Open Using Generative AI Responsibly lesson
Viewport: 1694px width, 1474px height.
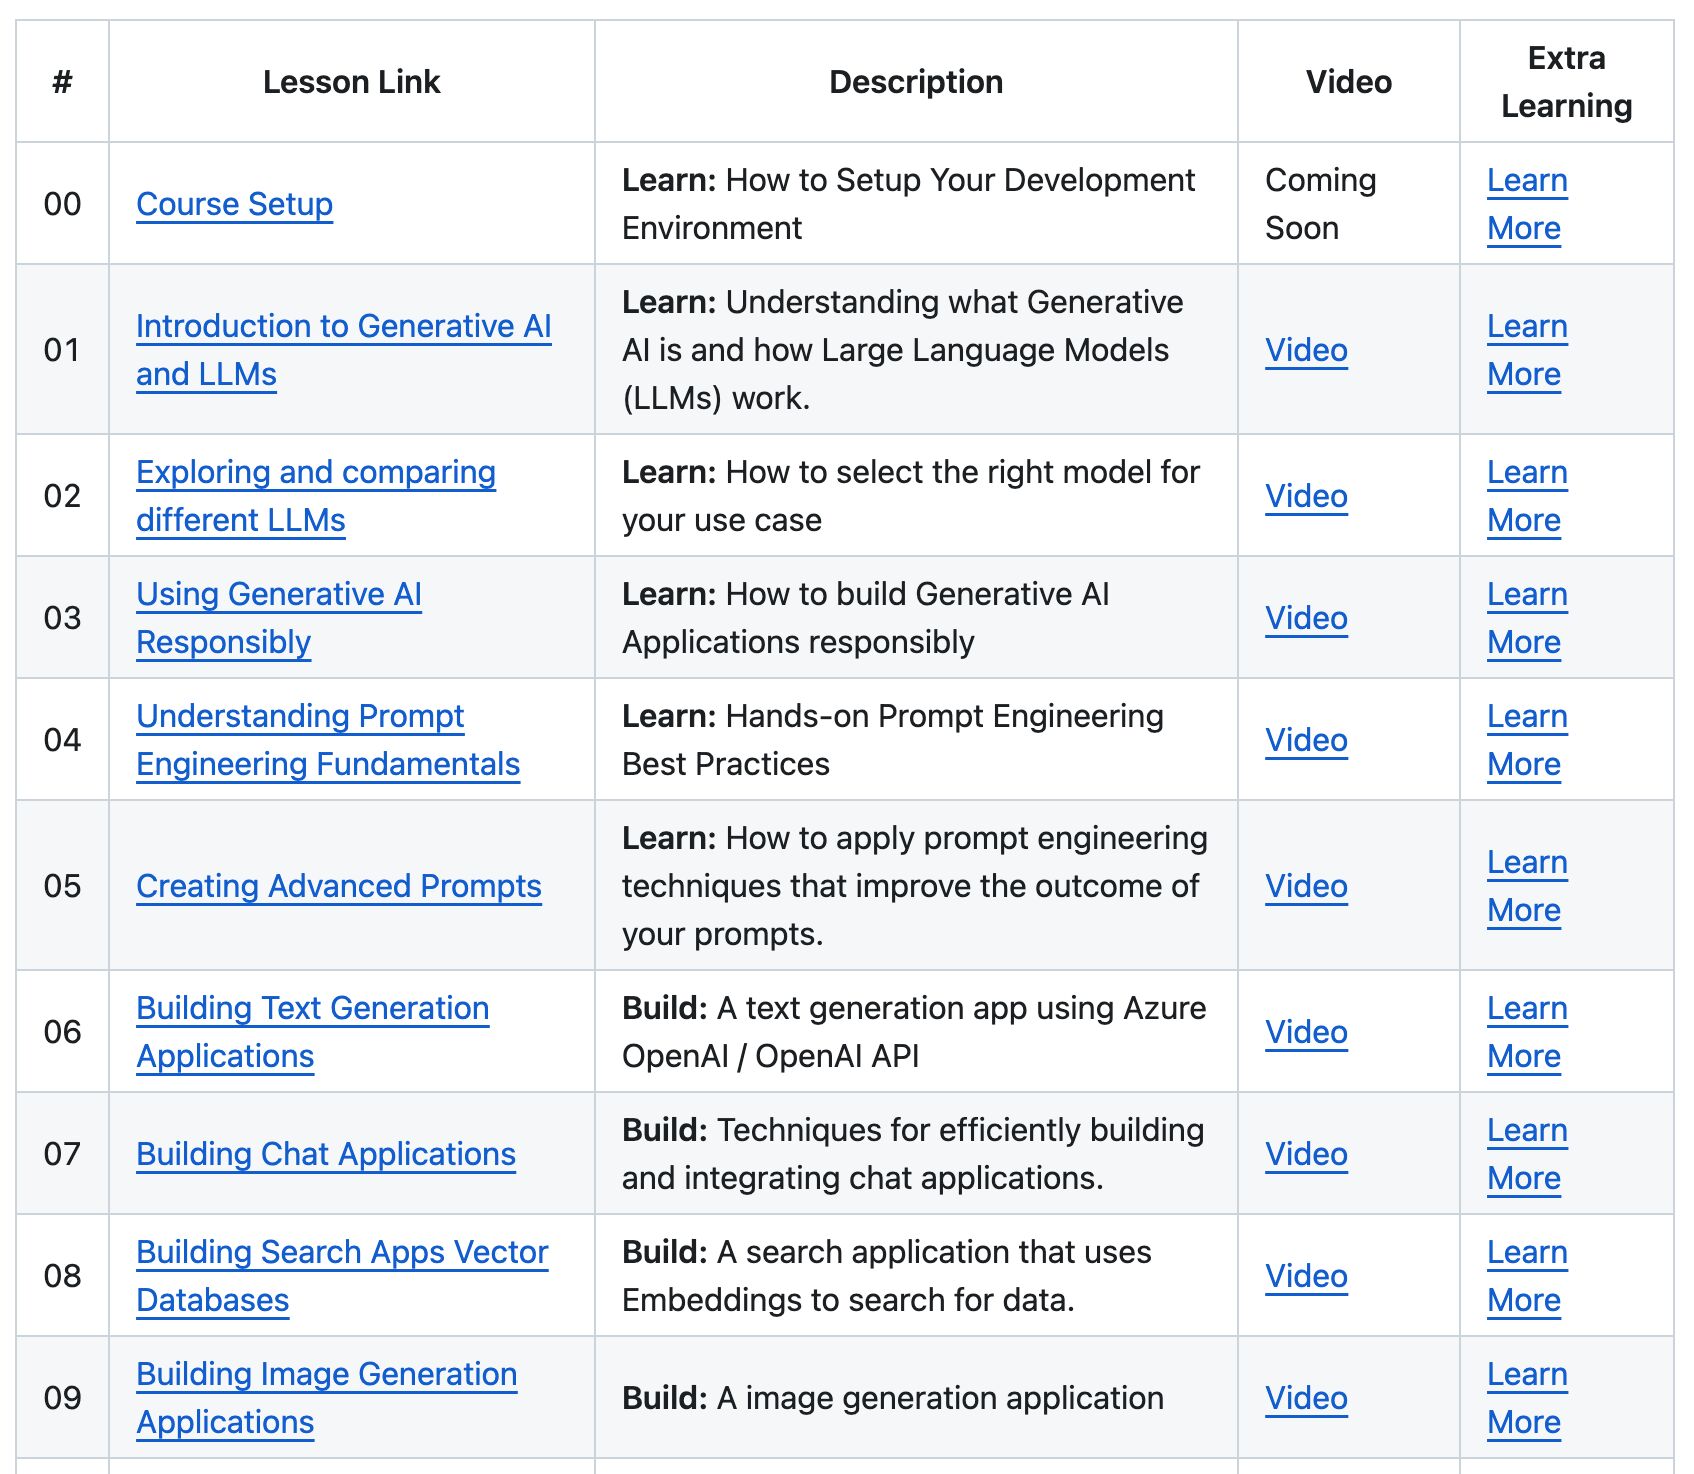click(x=278, y=595)
